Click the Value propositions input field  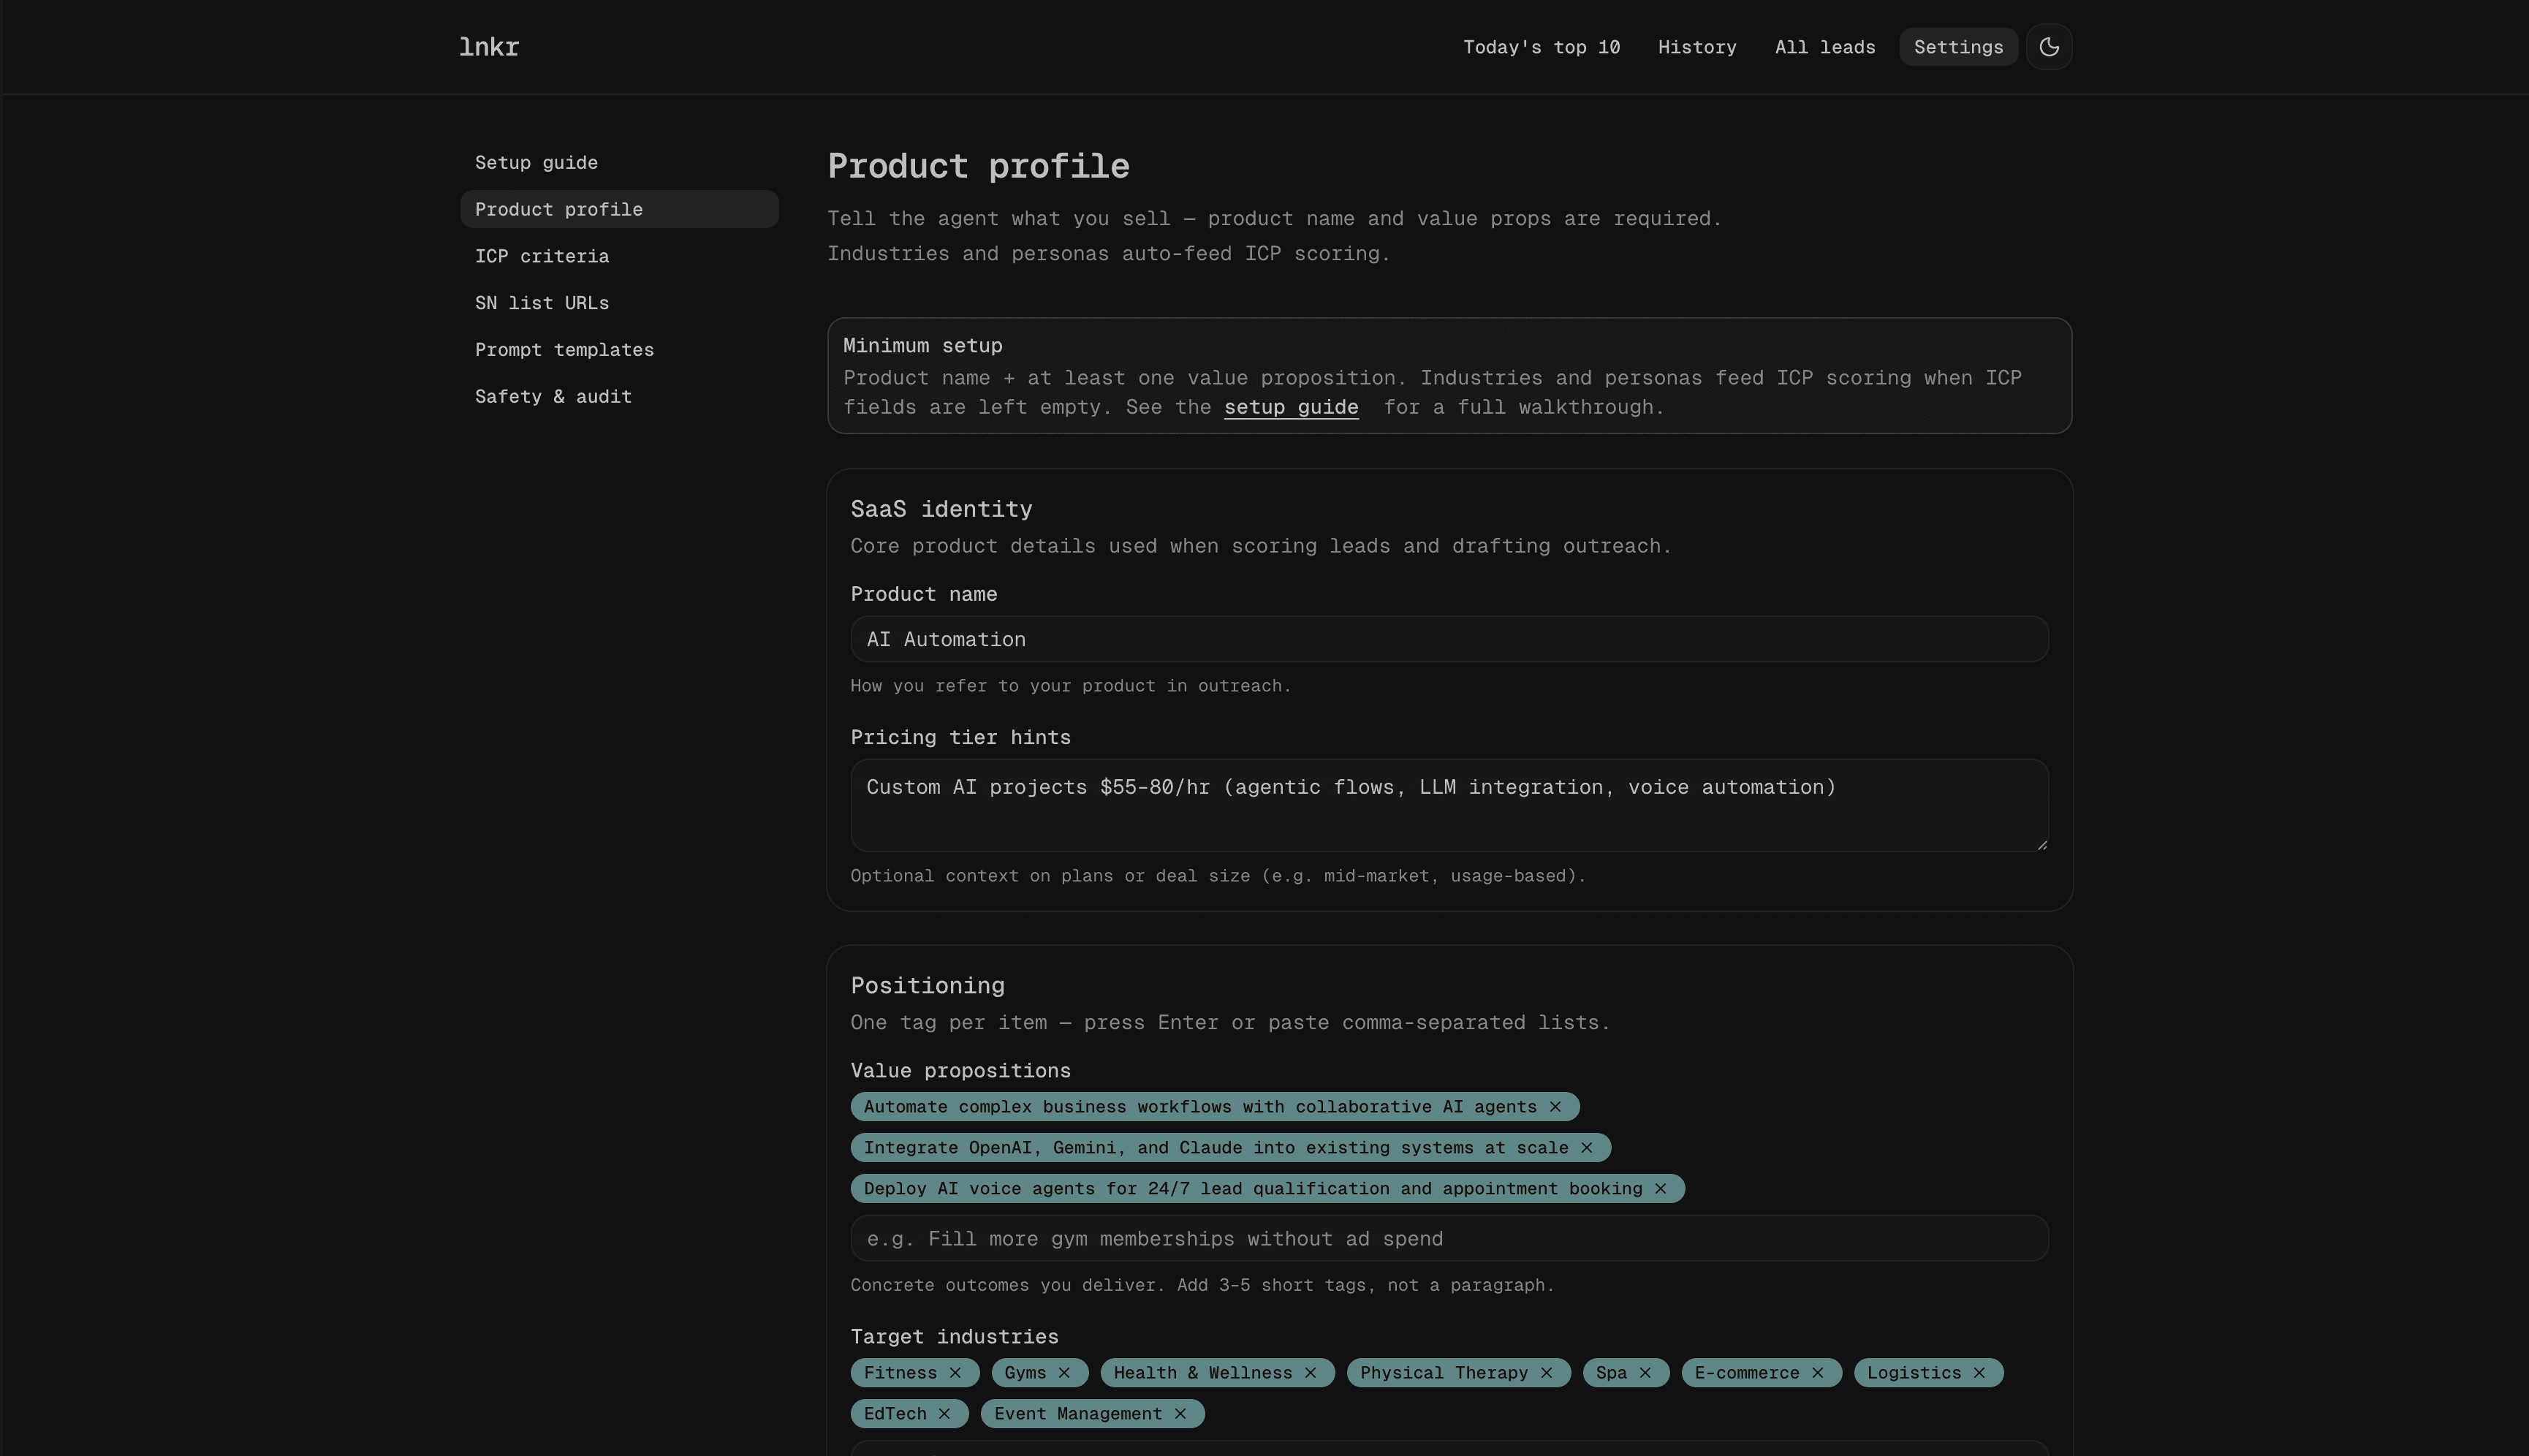pyautogui.click(x=1449, y=1239)
